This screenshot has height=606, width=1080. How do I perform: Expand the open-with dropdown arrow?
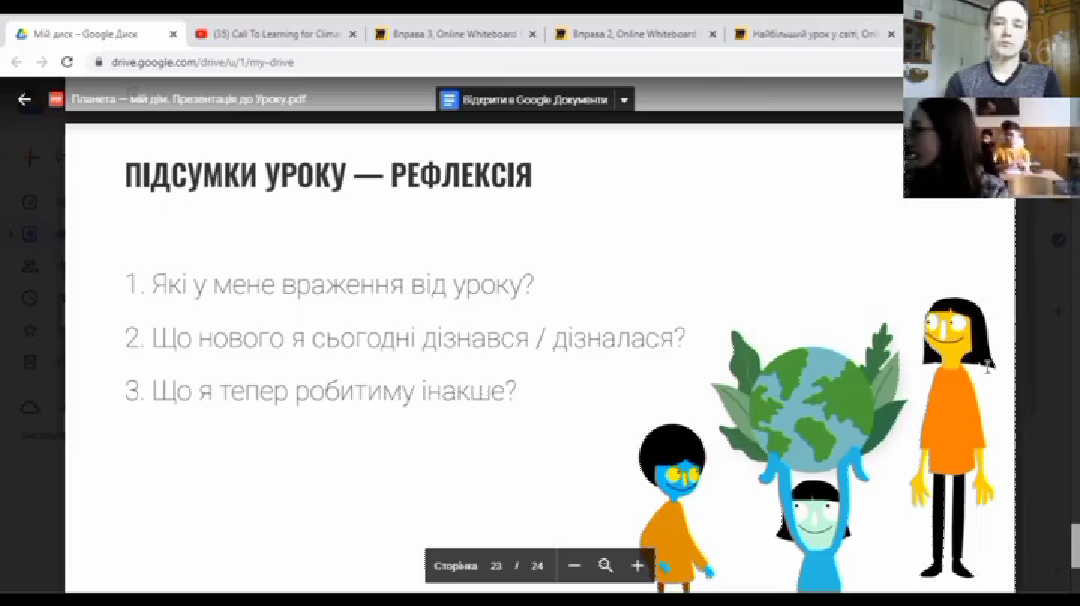624,100
